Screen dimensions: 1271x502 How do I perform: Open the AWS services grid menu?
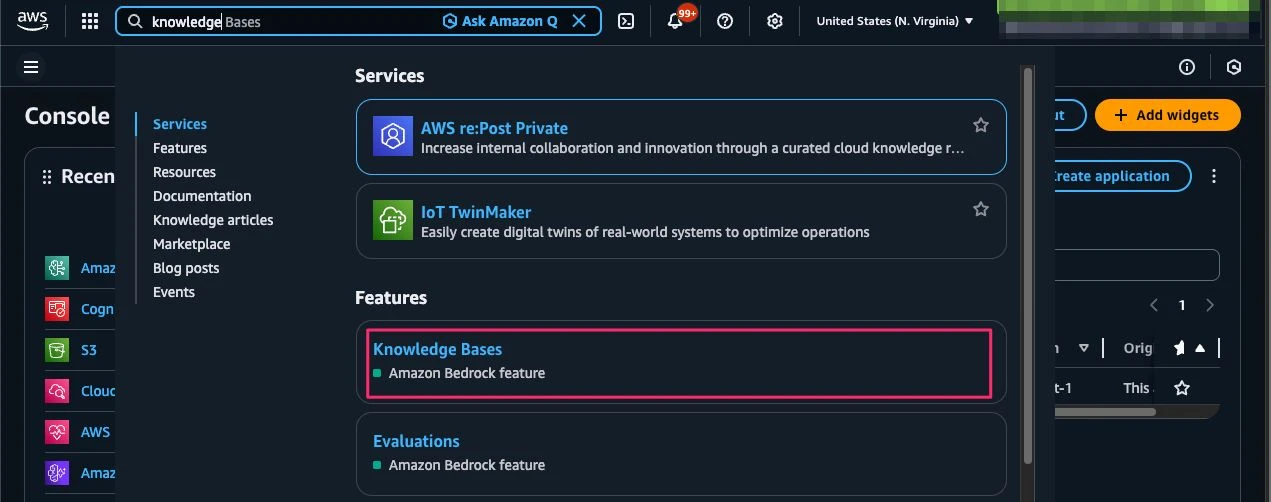pyautogui.click(x=90, y=21)
